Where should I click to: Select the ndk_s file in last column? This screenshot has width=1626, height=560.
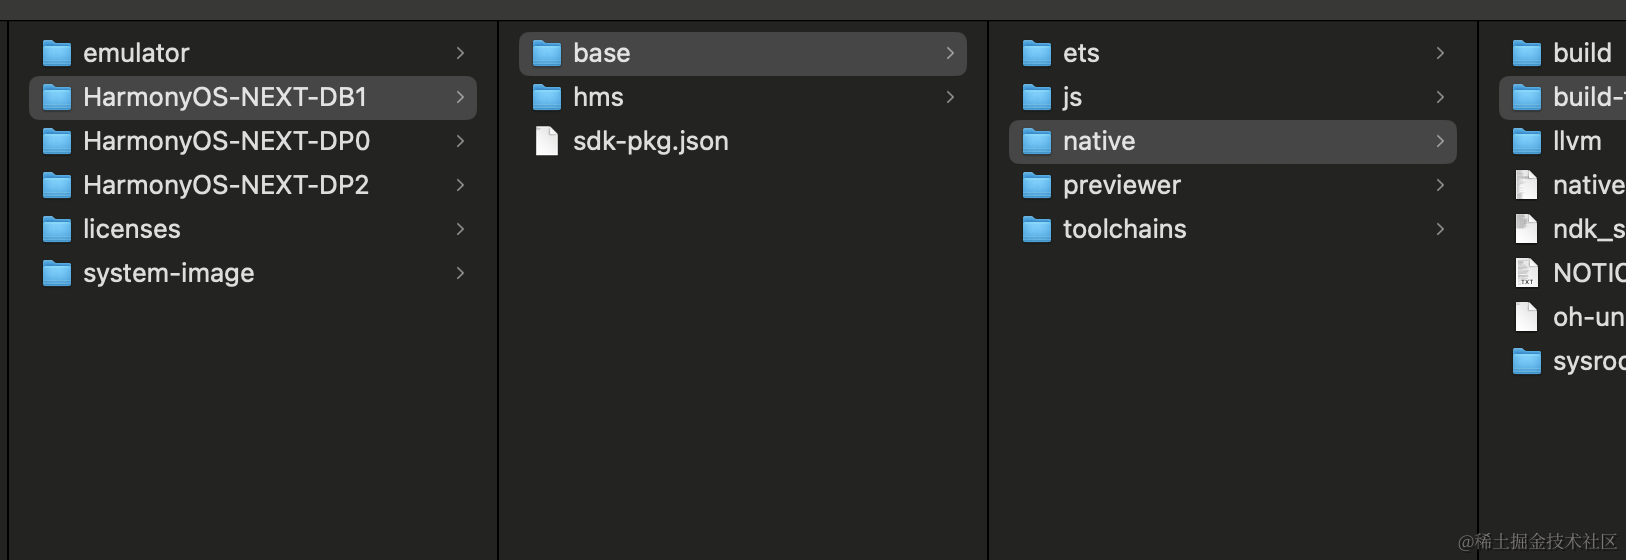pyautogui.click(x=1587, y=229)
